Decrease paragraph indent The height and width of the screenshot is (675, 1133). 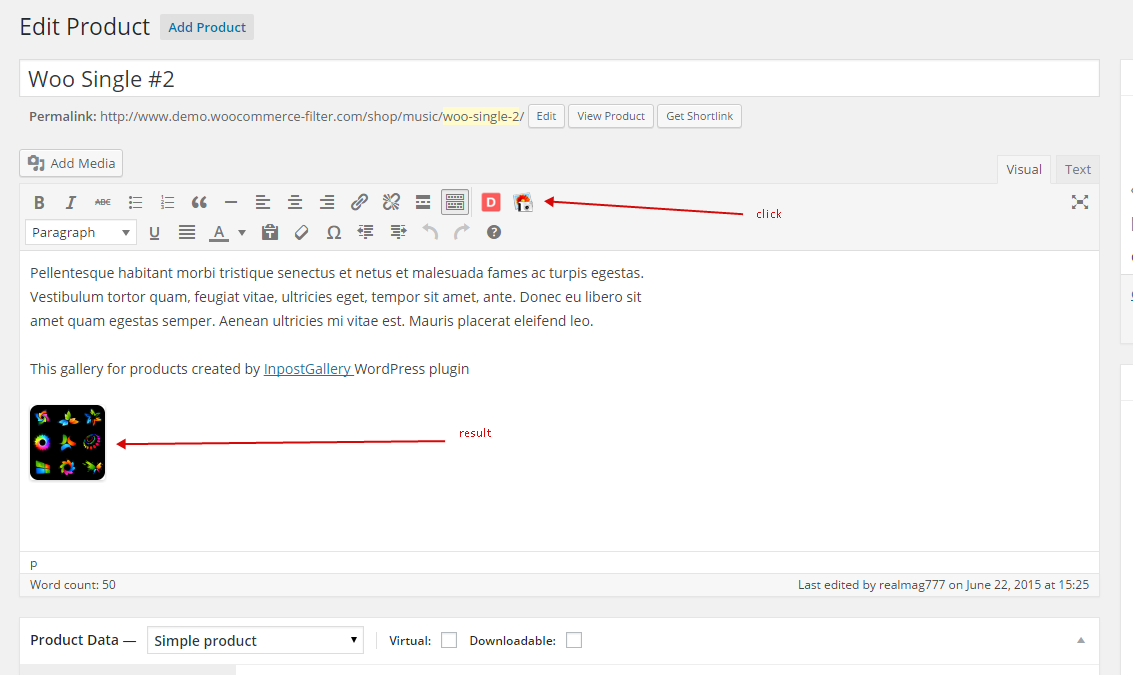tap(366, 233)
